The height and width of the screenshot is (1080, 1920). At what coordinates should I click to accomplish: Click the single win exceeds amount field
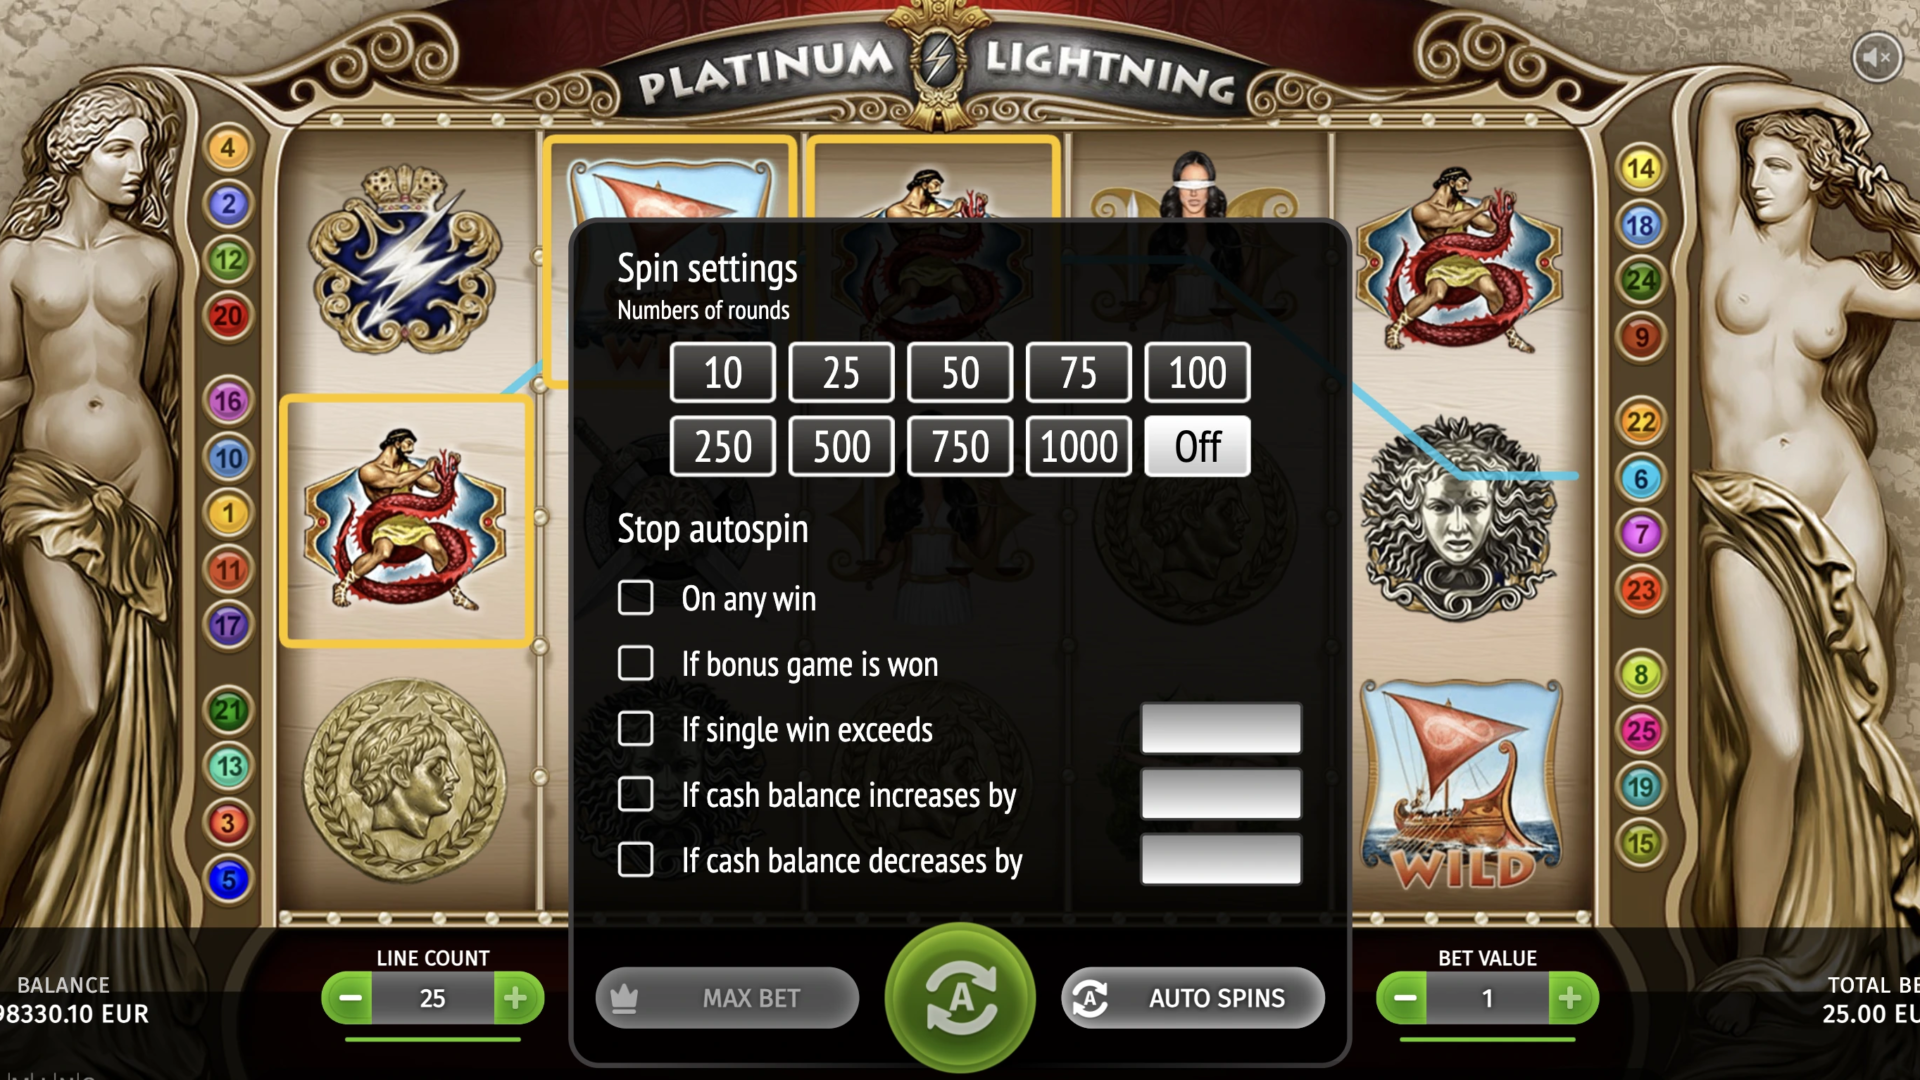coord(1221,728)
